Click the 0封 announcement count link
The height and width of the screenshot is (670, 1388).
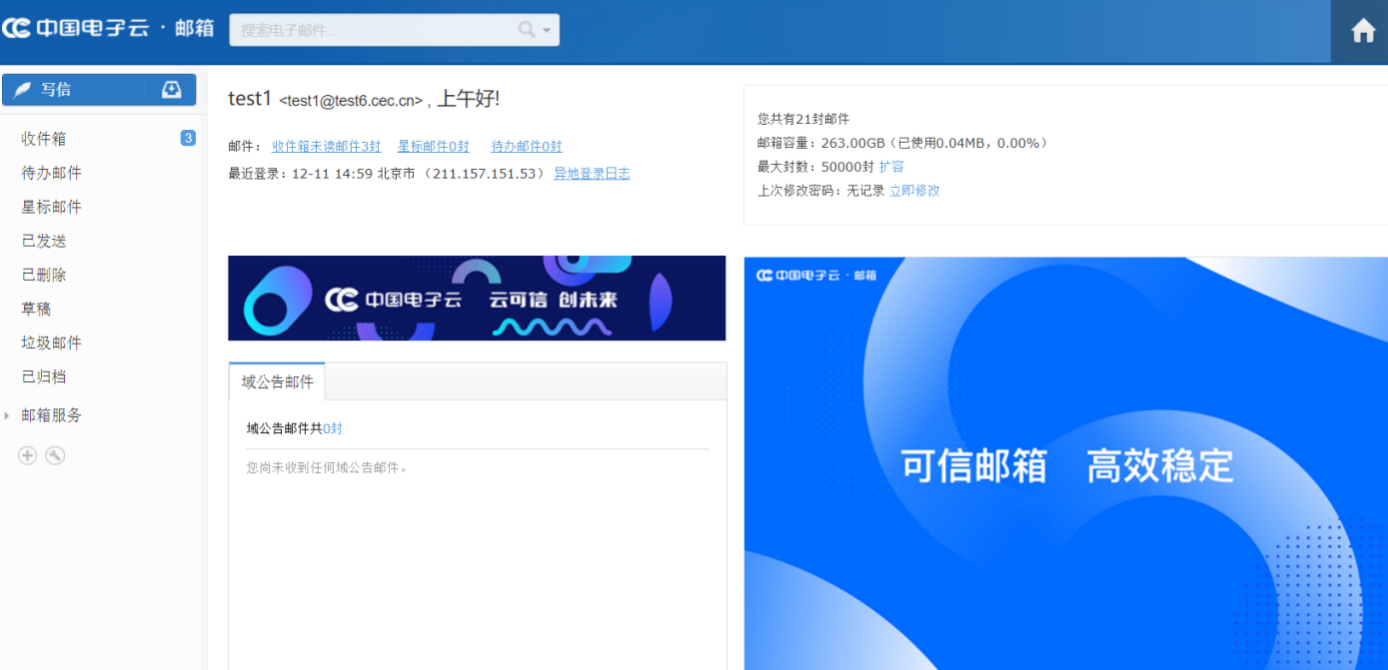coord(333,428)
